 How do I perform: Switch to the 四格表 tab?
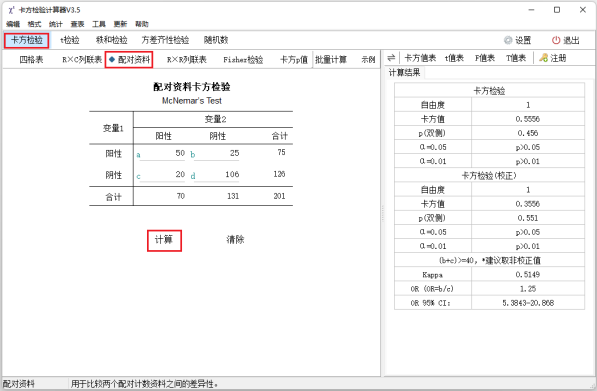pyautogui.click(x=31, y=60)
